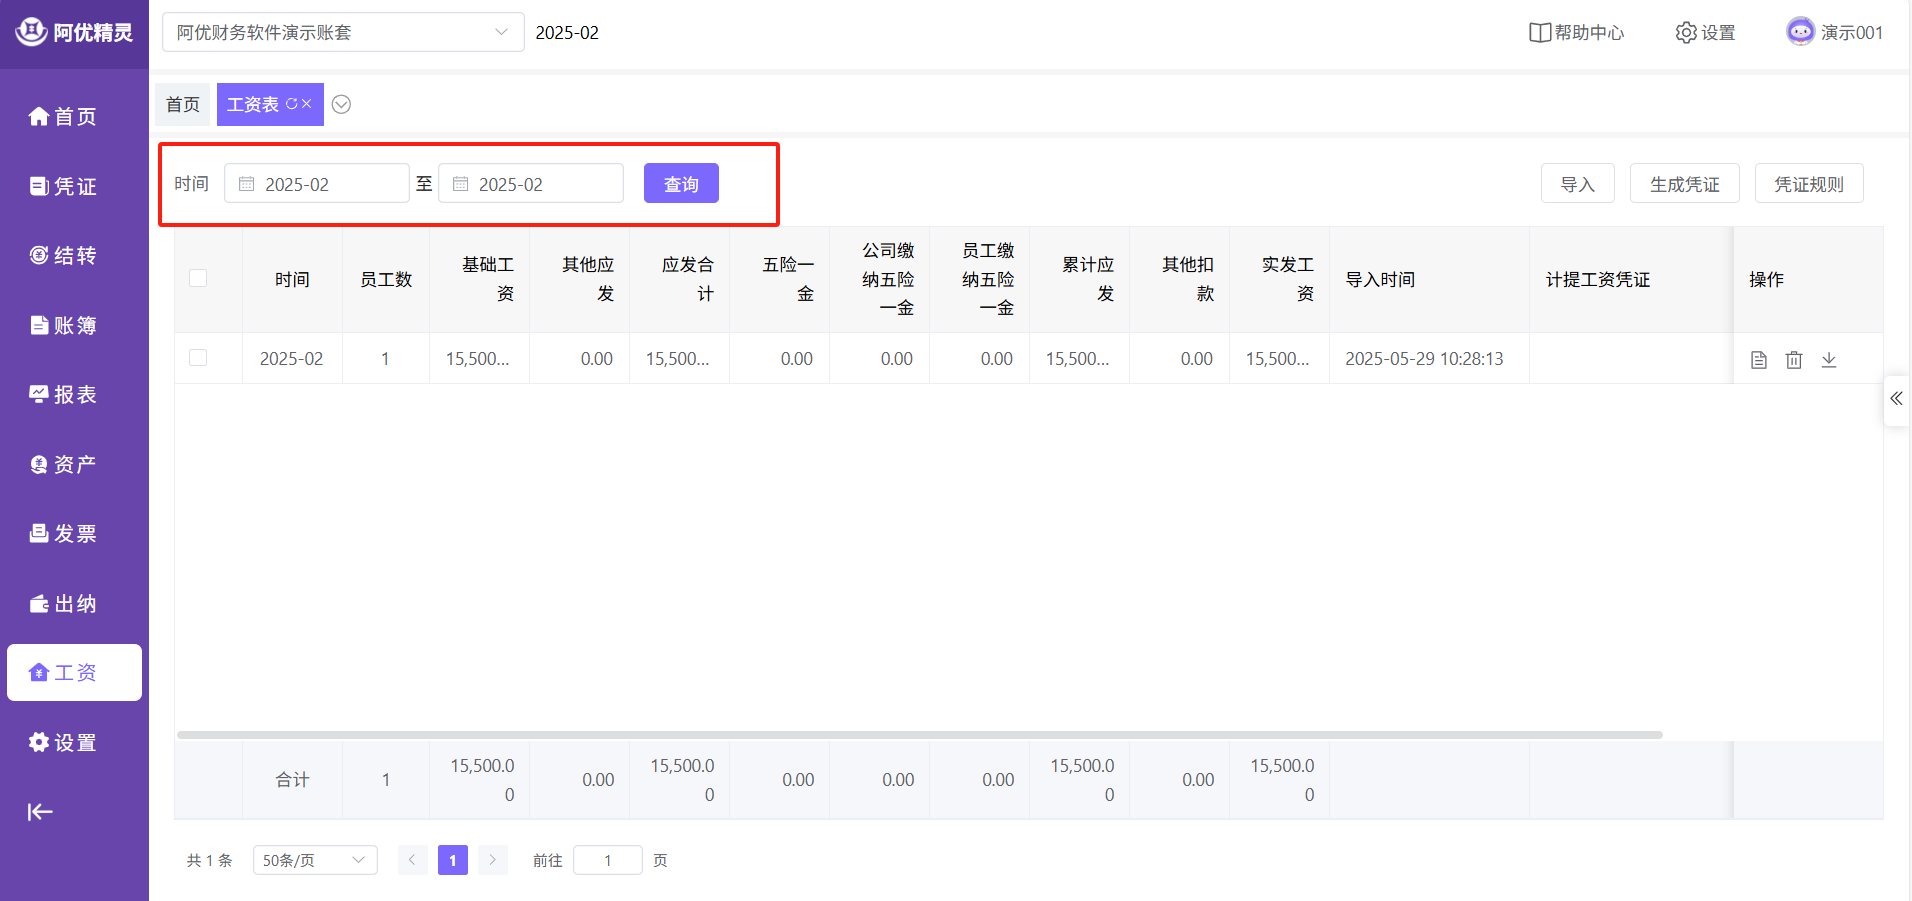Click the 查询 search button
Viewport: 1912px width, 901px height.
pyautogui.click(x=681, y=184)
